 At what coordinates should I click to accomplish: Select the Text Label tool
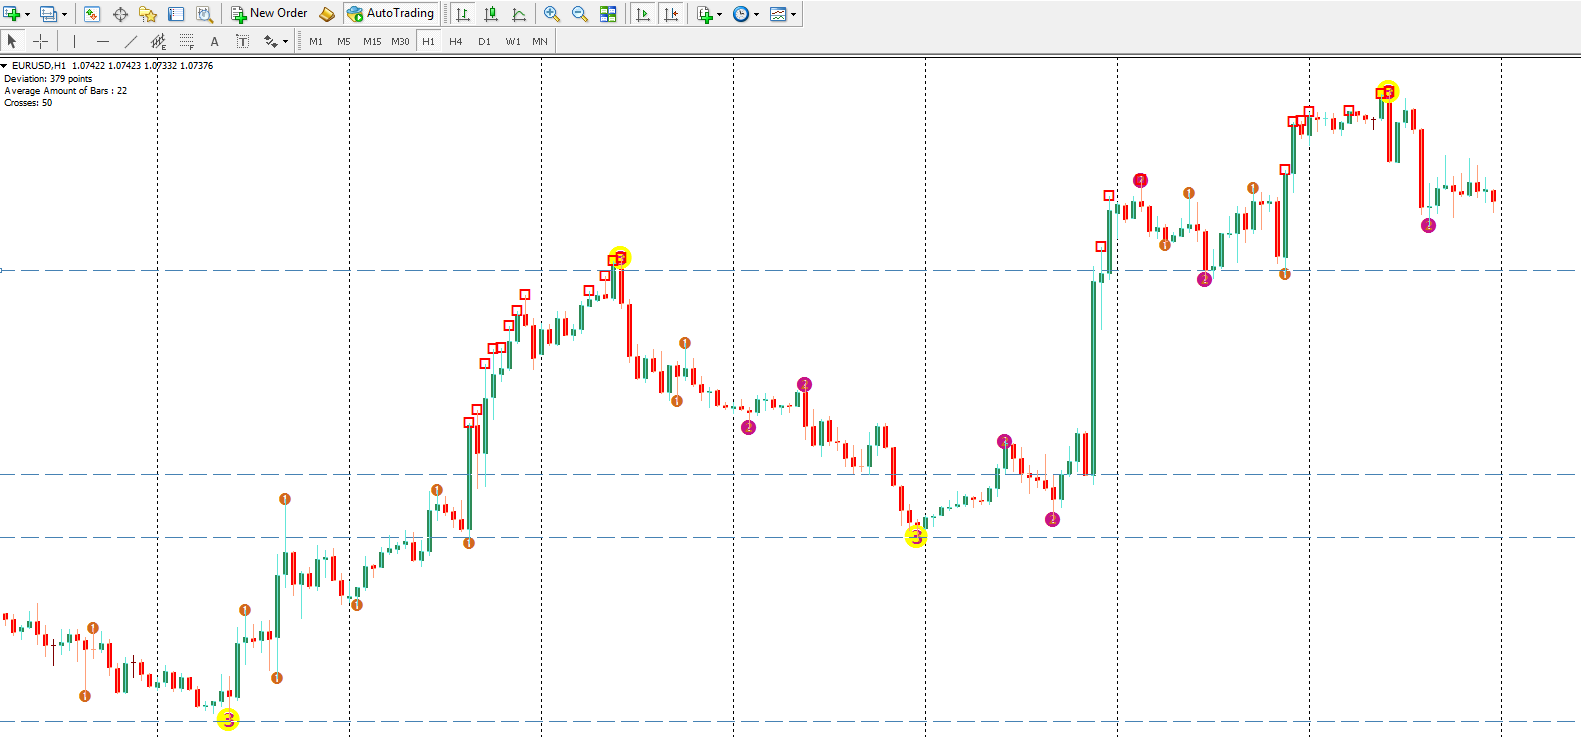242,41
